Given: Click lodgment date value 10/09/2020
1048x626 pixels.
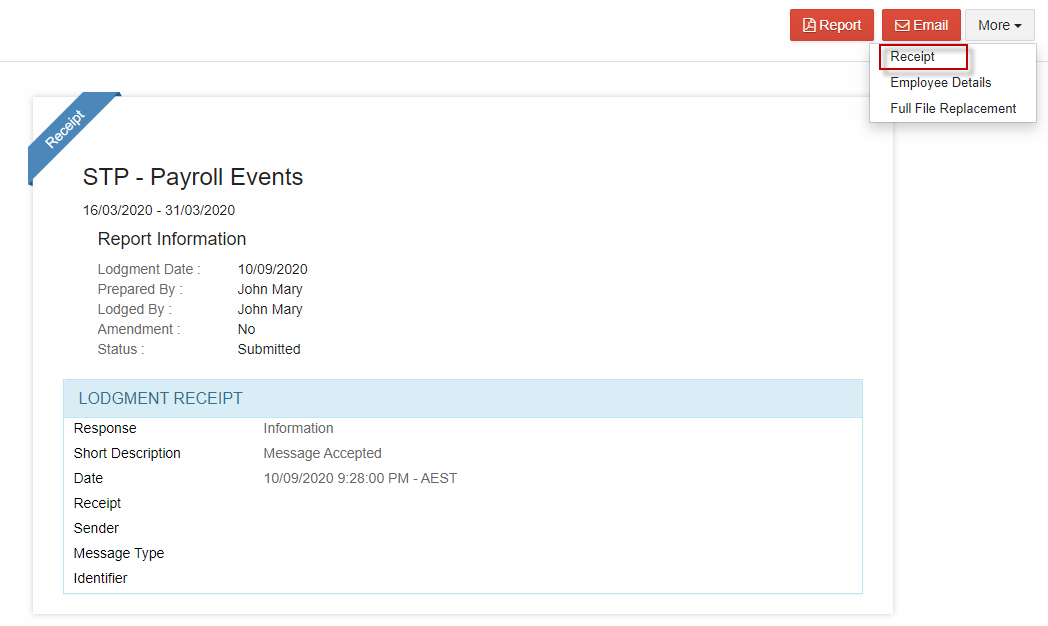Looking at the screenshot, I should [272, 269].
